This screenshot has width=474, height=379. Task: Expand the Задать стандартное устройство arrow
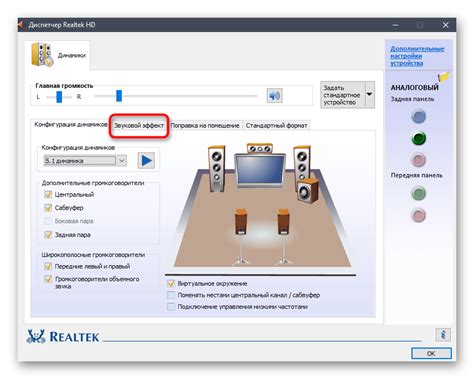[x=369, y=95]
